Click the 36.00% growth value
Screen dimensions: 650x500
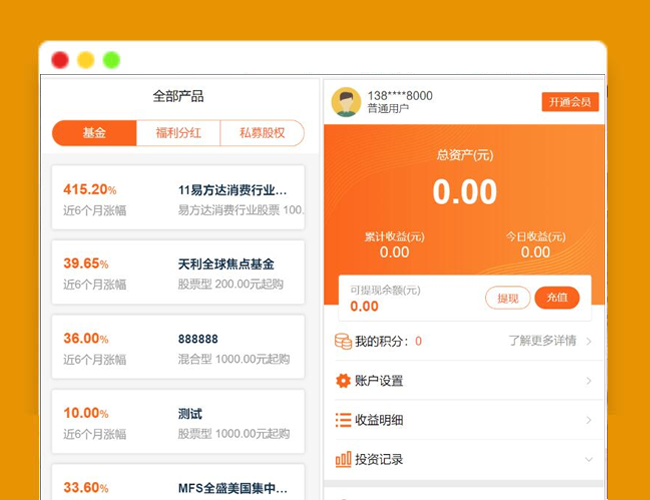(x=86, y=338)
